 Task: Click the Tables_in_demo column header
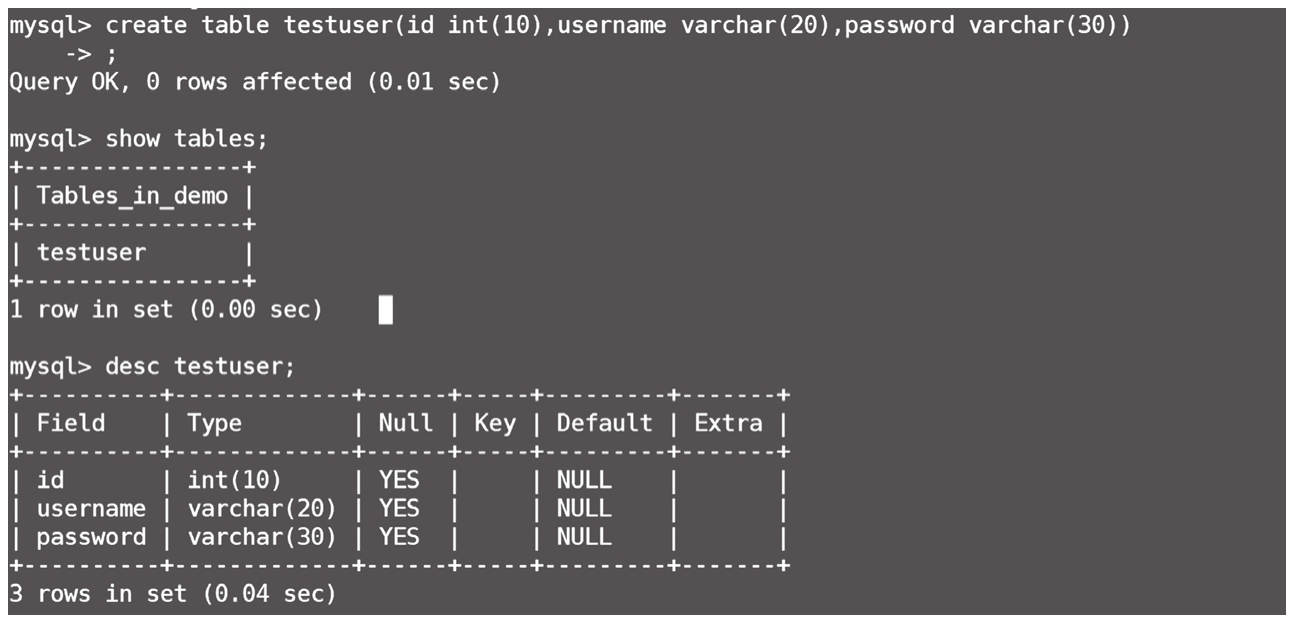pos(132,196)
